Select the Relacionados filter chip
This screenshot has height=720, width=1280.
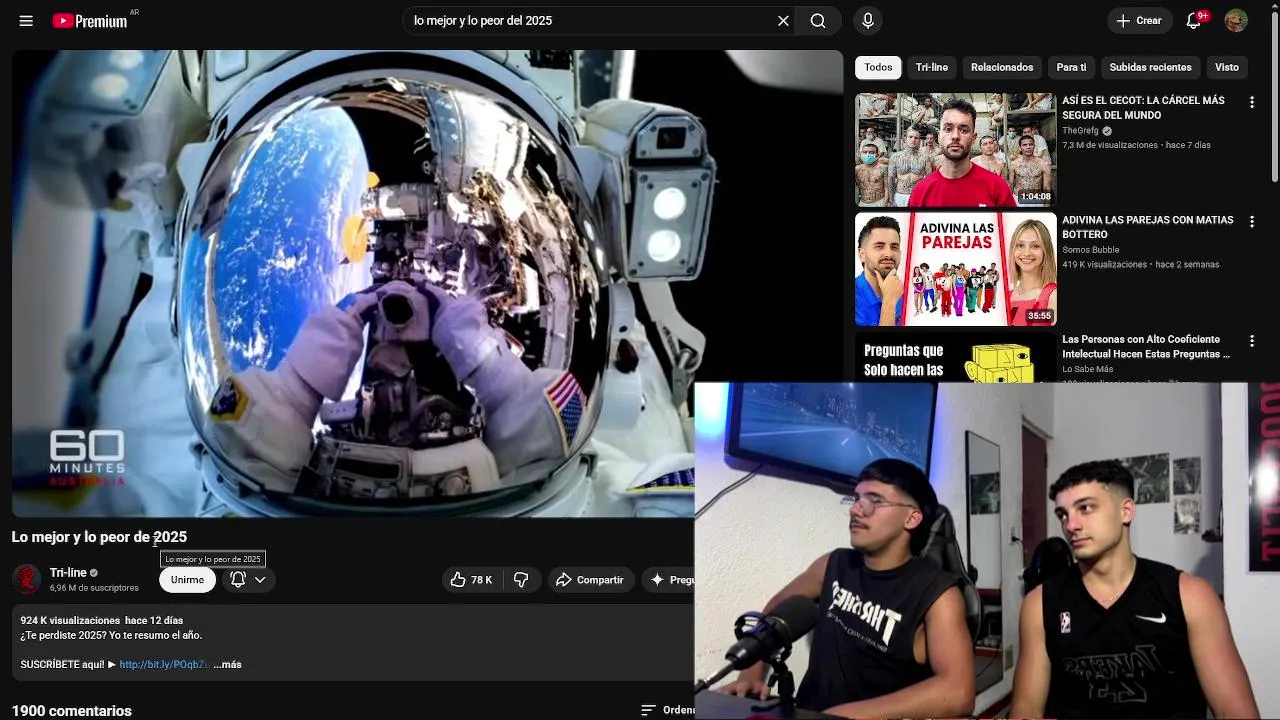[x=1002, y=67]
